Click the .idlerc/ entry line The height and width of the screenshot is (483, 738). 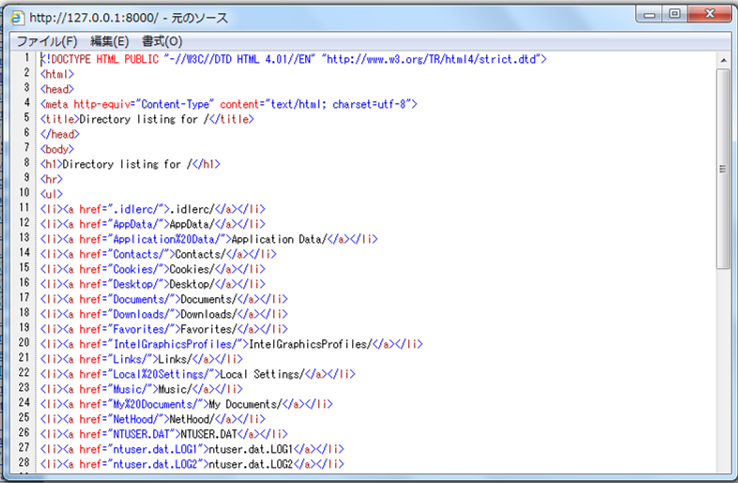pyautogui.click(x=152, y=209)
